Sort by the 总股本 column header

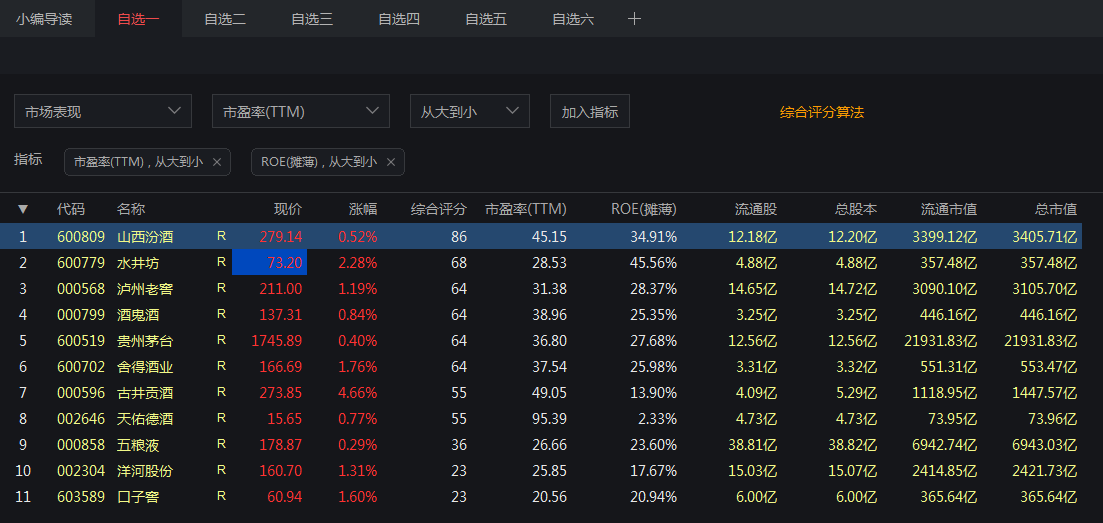[x=856, y=209]
